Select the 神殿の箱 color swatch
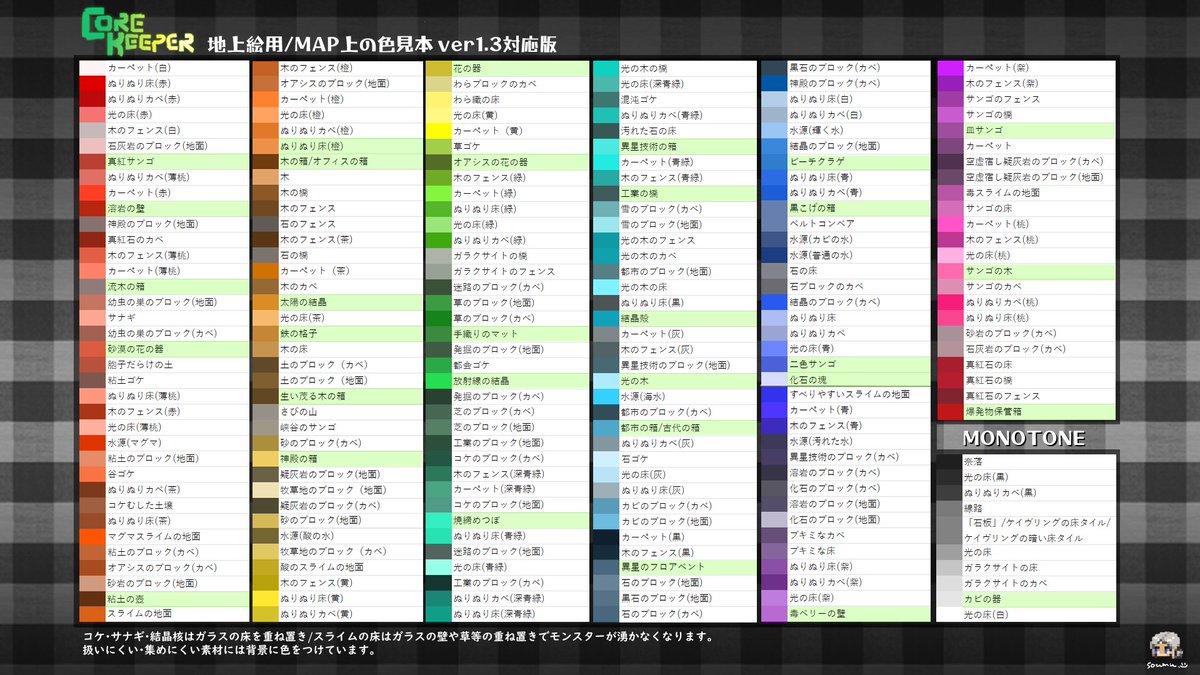This screenshot has width=1200, height=675. (x=266, y=458)
